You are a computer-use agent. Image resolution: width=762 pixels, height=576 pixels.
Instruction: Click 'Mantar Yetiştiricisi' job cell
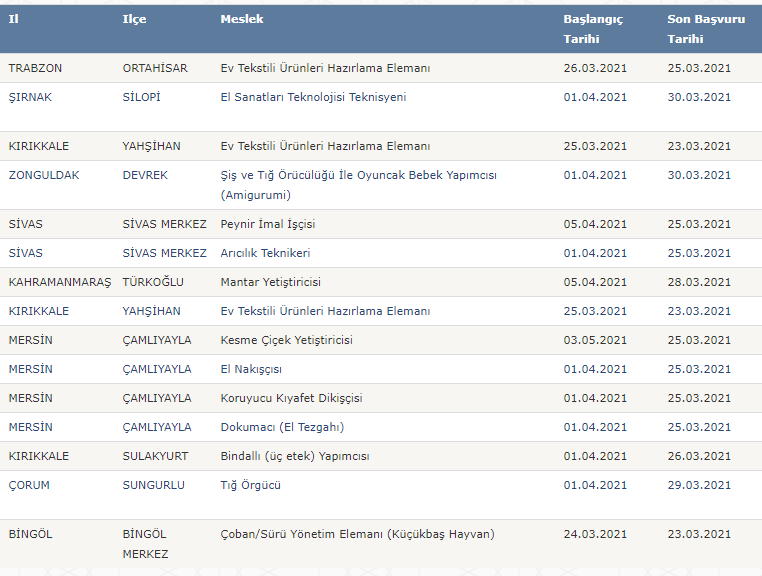click(271, 282)
